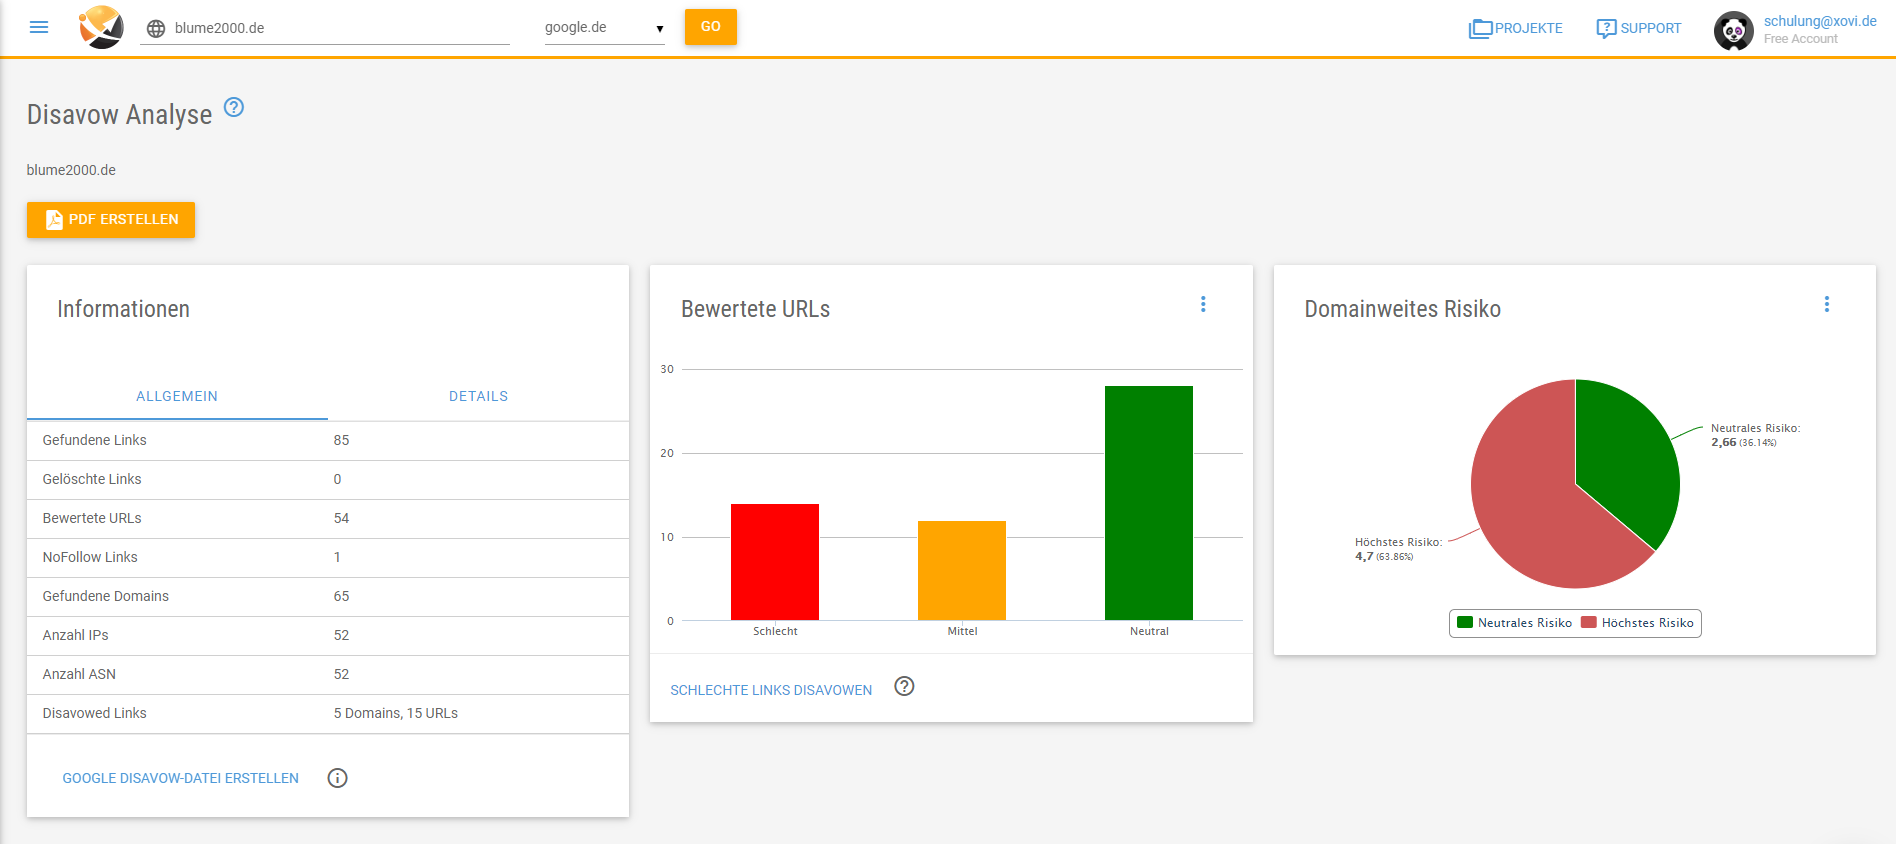Click Schlechte Links Disavowen link
The width and height of the screenshot is (1896, 844).
[x=771, y=690]
